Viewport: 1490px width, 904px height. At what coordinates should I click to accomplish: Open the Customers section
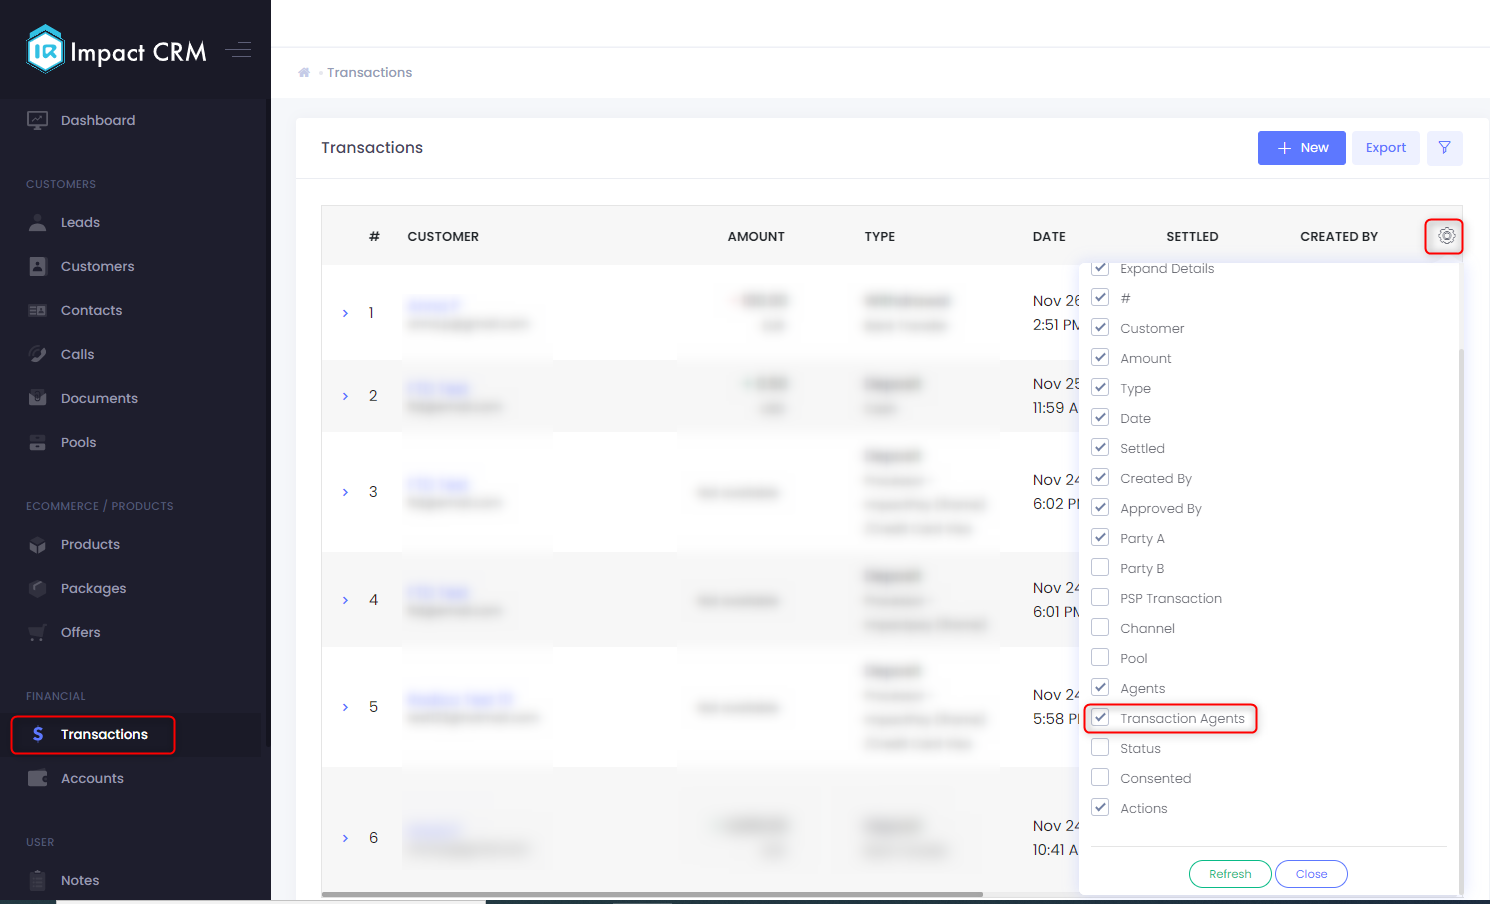click(x=37, y=266)
